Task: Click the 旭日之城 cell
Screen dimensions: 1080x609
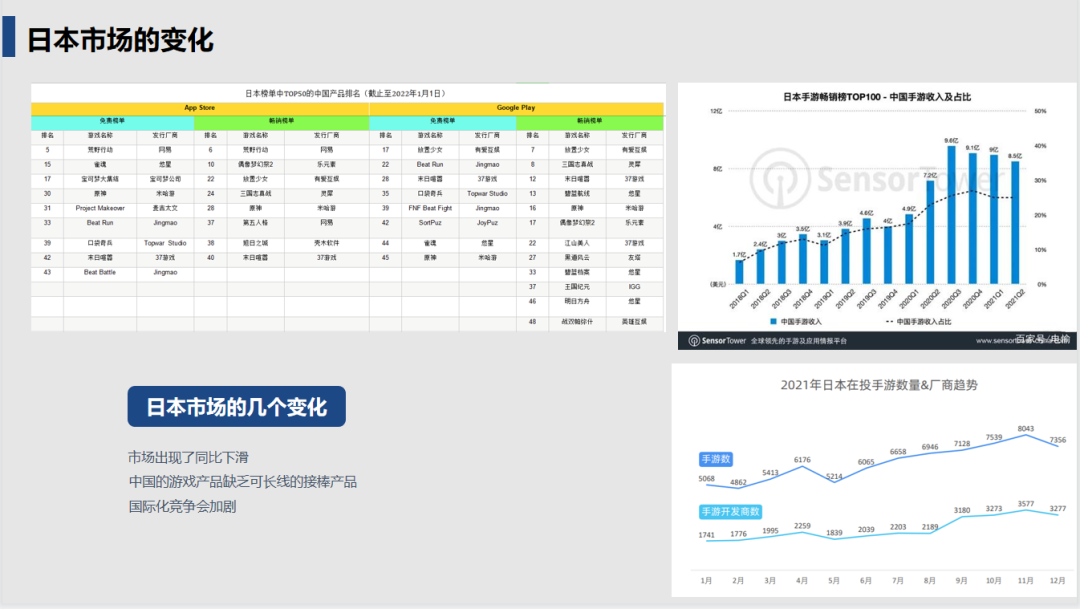Action: [x=256, y=243]
